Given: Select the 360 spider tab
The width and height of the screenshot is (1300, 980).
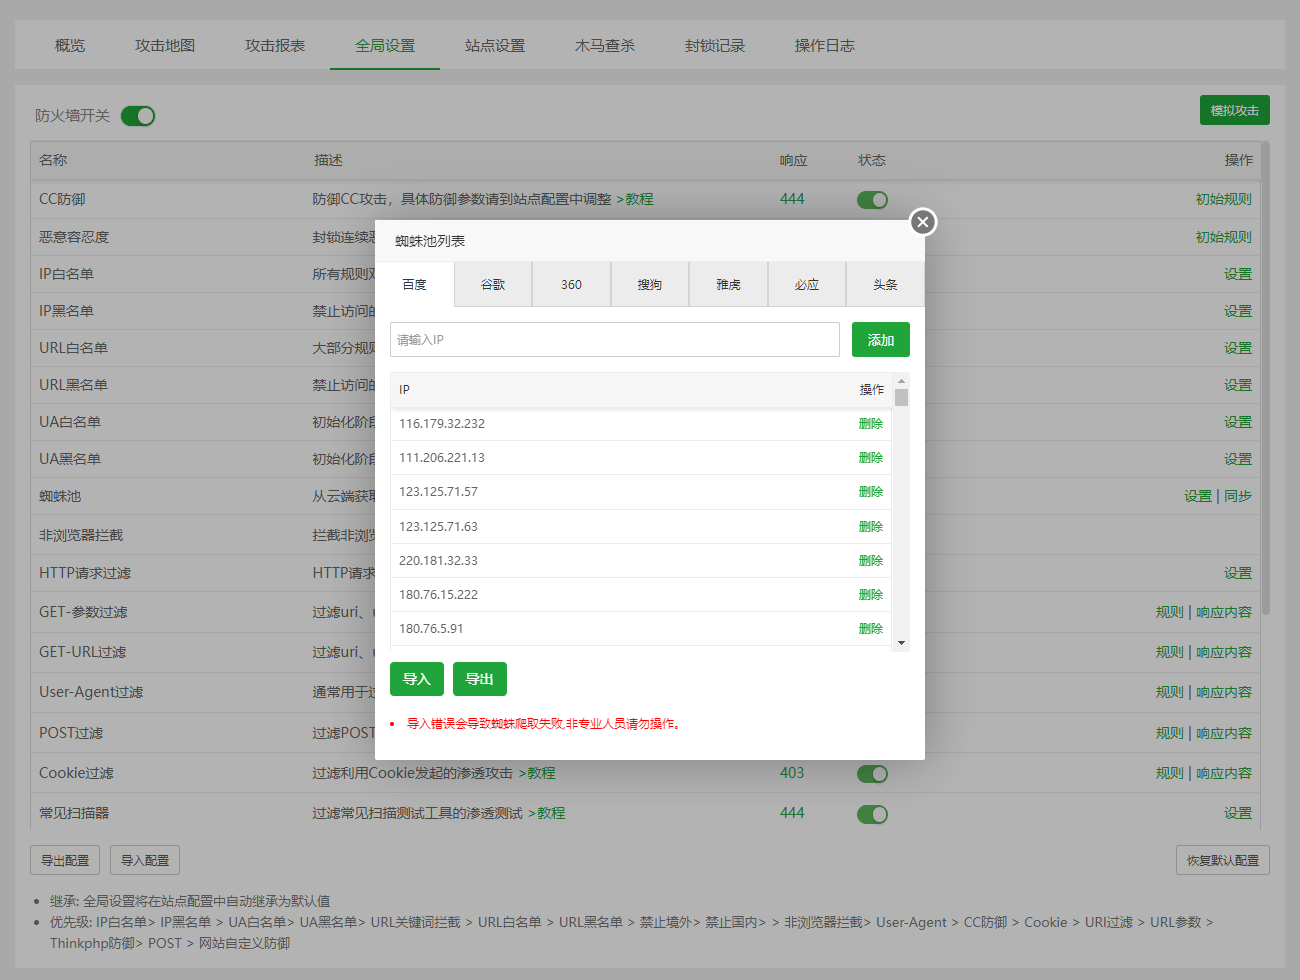Looking at the screenshot, I should (x=571, y=285).
